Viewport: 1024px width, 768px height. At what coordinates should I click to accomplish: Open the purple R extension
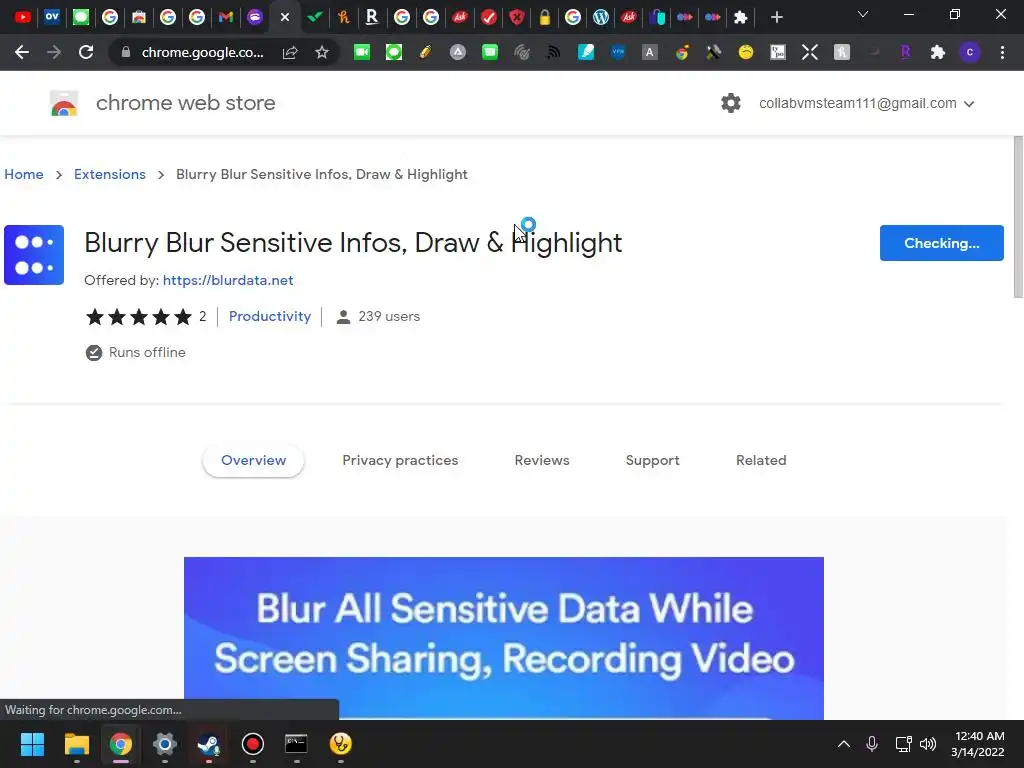pyautogui.click(x=905, y=52)
